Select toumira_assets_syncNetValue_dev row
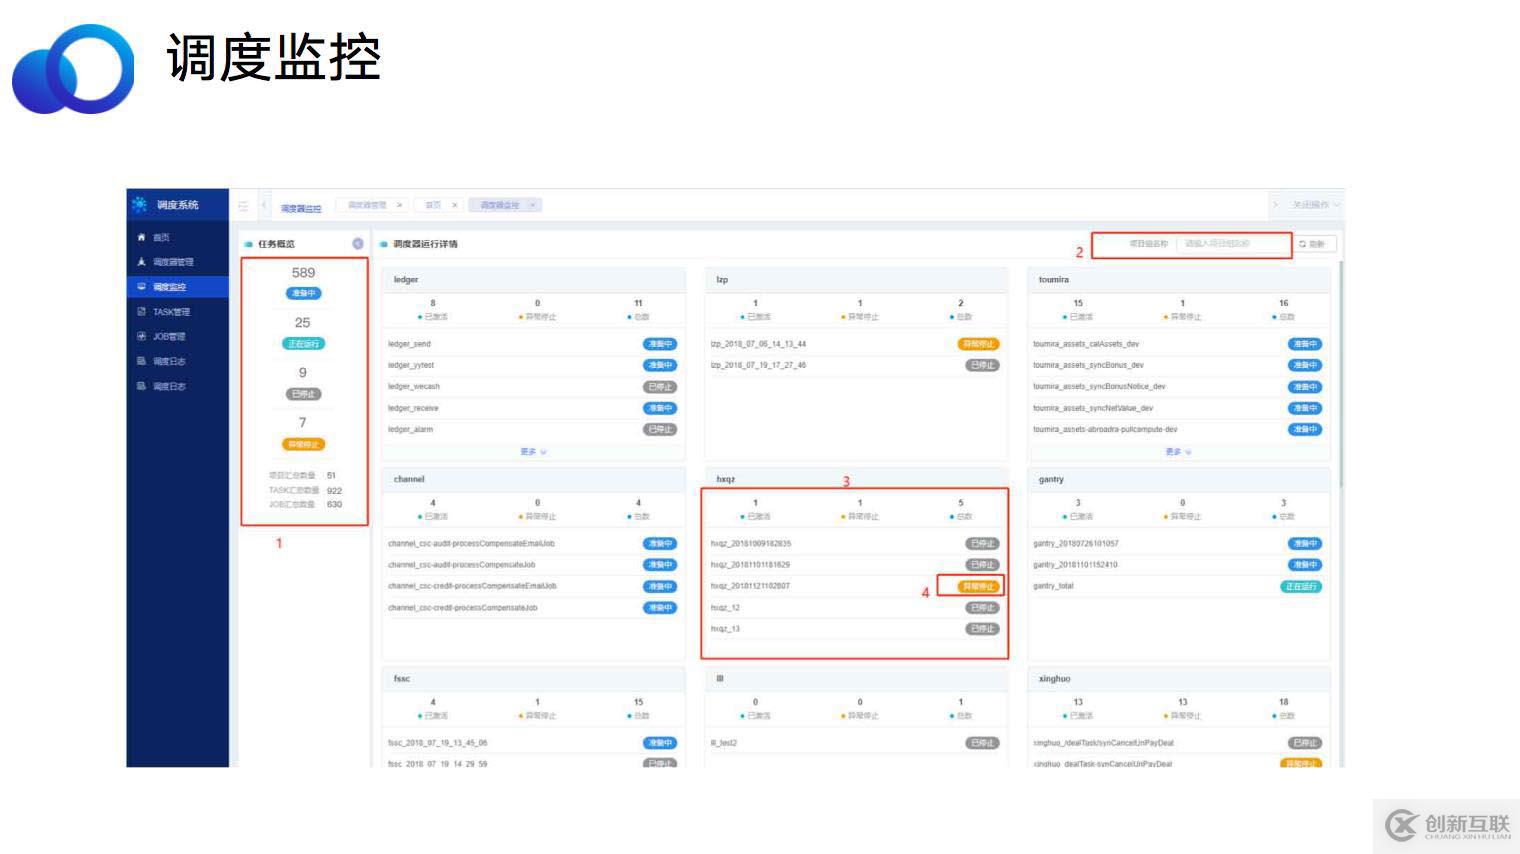Screen dimensions: 1520x854 pyautogui.click(x=1178, y=408)
